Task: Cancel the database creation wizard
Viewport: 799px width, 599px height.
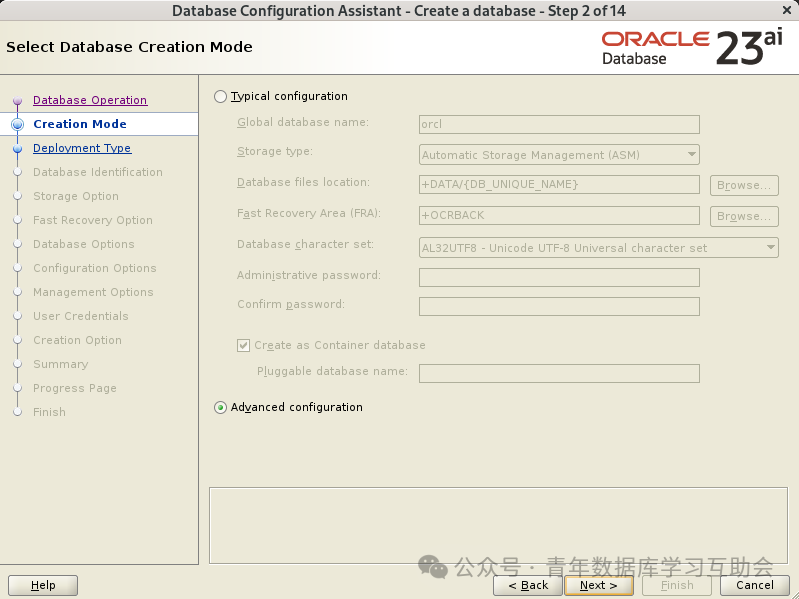Action: tap(755, 585)
